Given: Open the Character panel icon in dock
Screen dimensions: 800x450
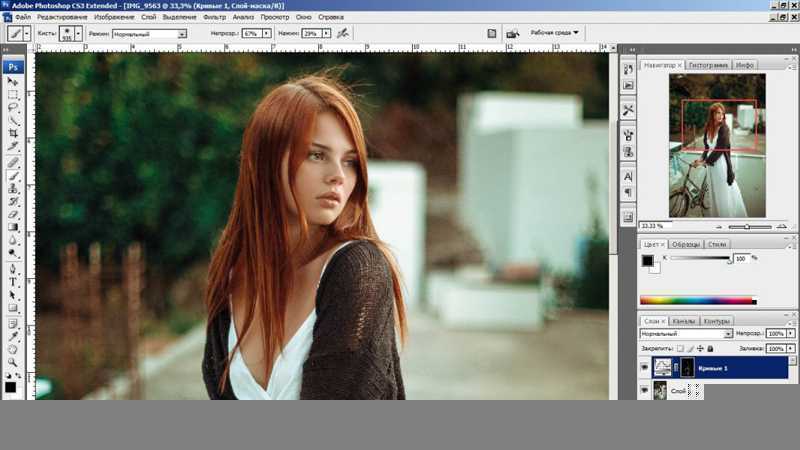Looking at the screenshot, I should 628,177.
